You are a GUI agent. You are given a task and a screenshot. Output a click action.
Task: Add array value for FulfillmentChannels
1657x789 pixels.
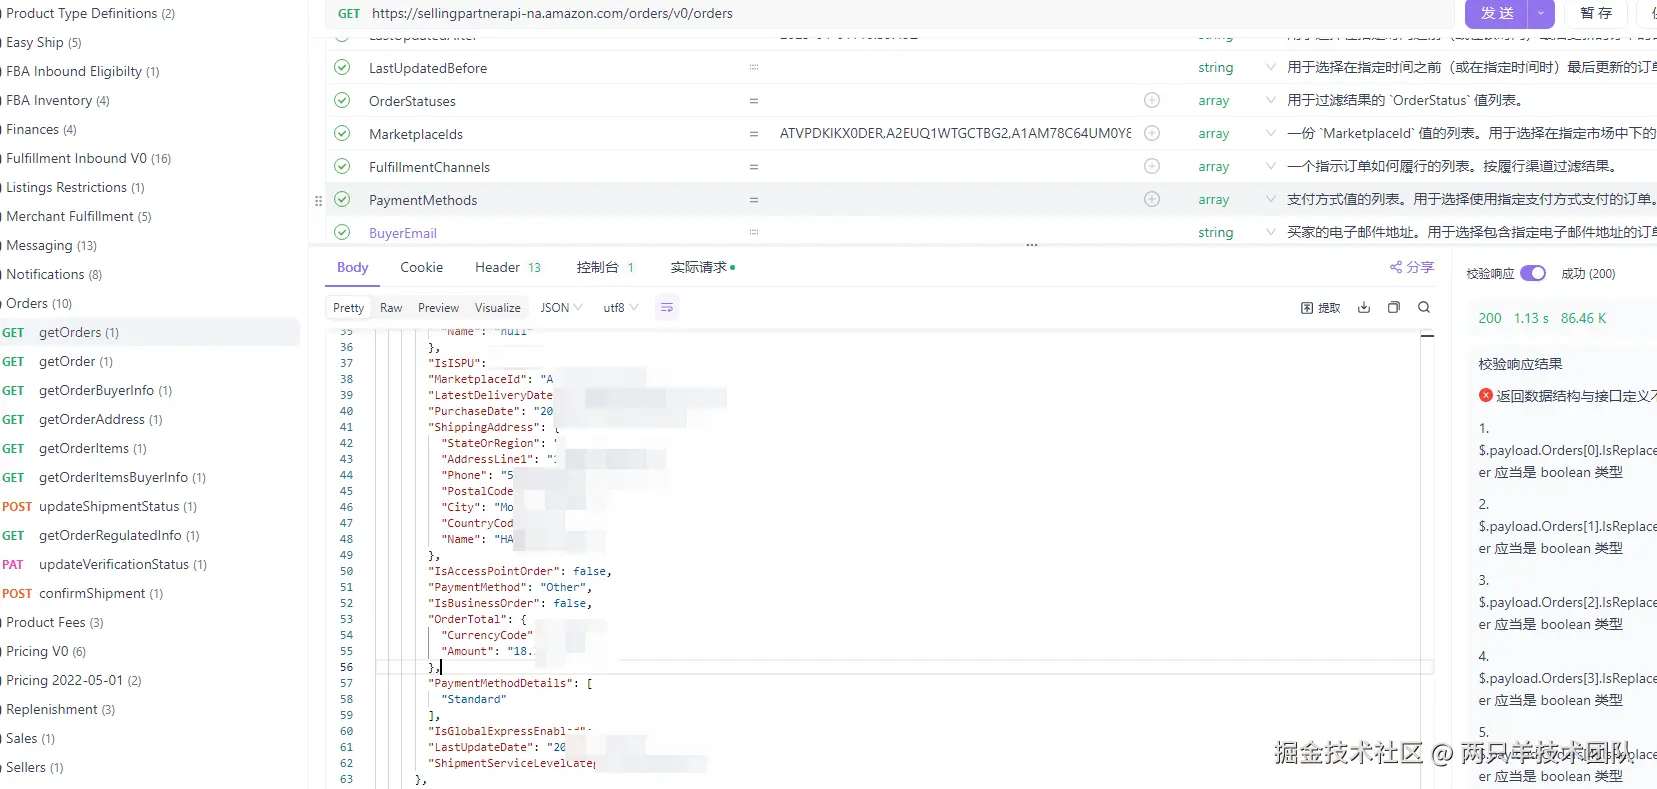point(1152,166)
